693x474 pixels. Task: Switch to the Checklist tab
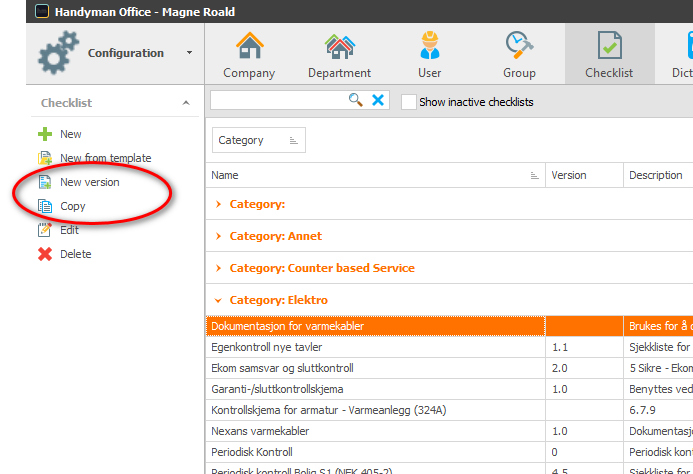point(609,54)
